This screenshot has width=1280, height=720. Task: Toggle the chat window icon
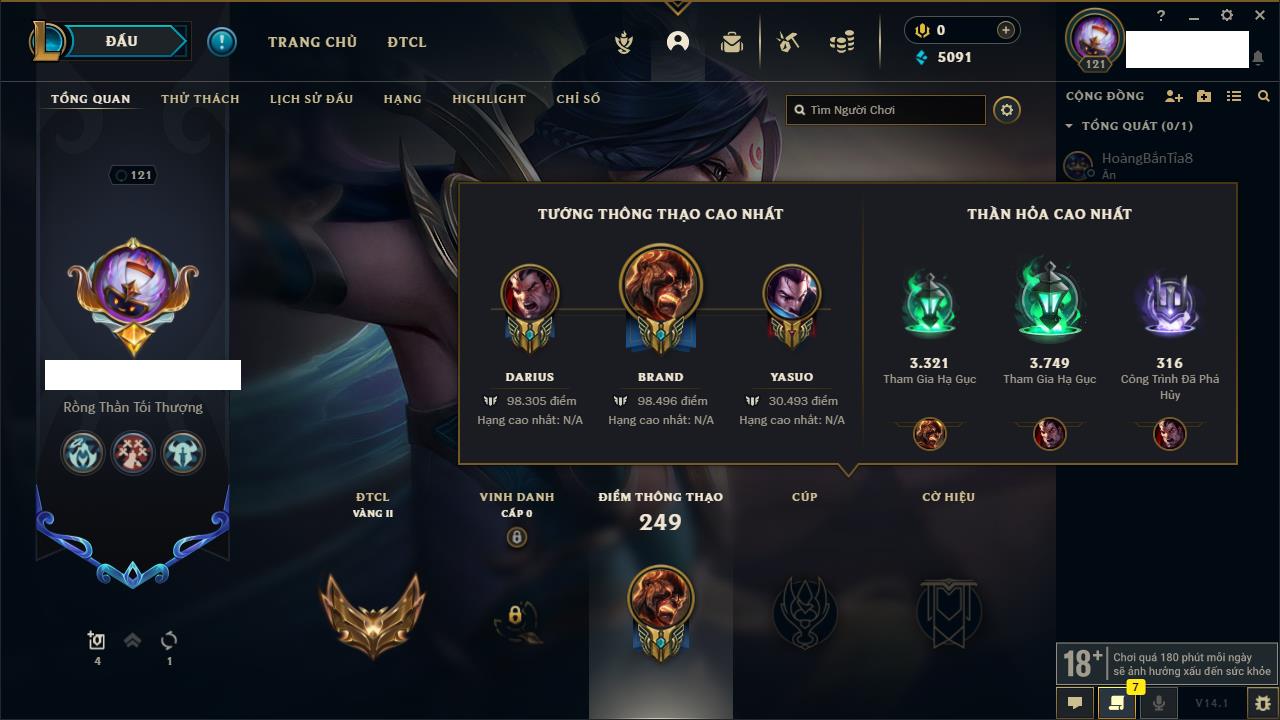tap(1075, 702)
